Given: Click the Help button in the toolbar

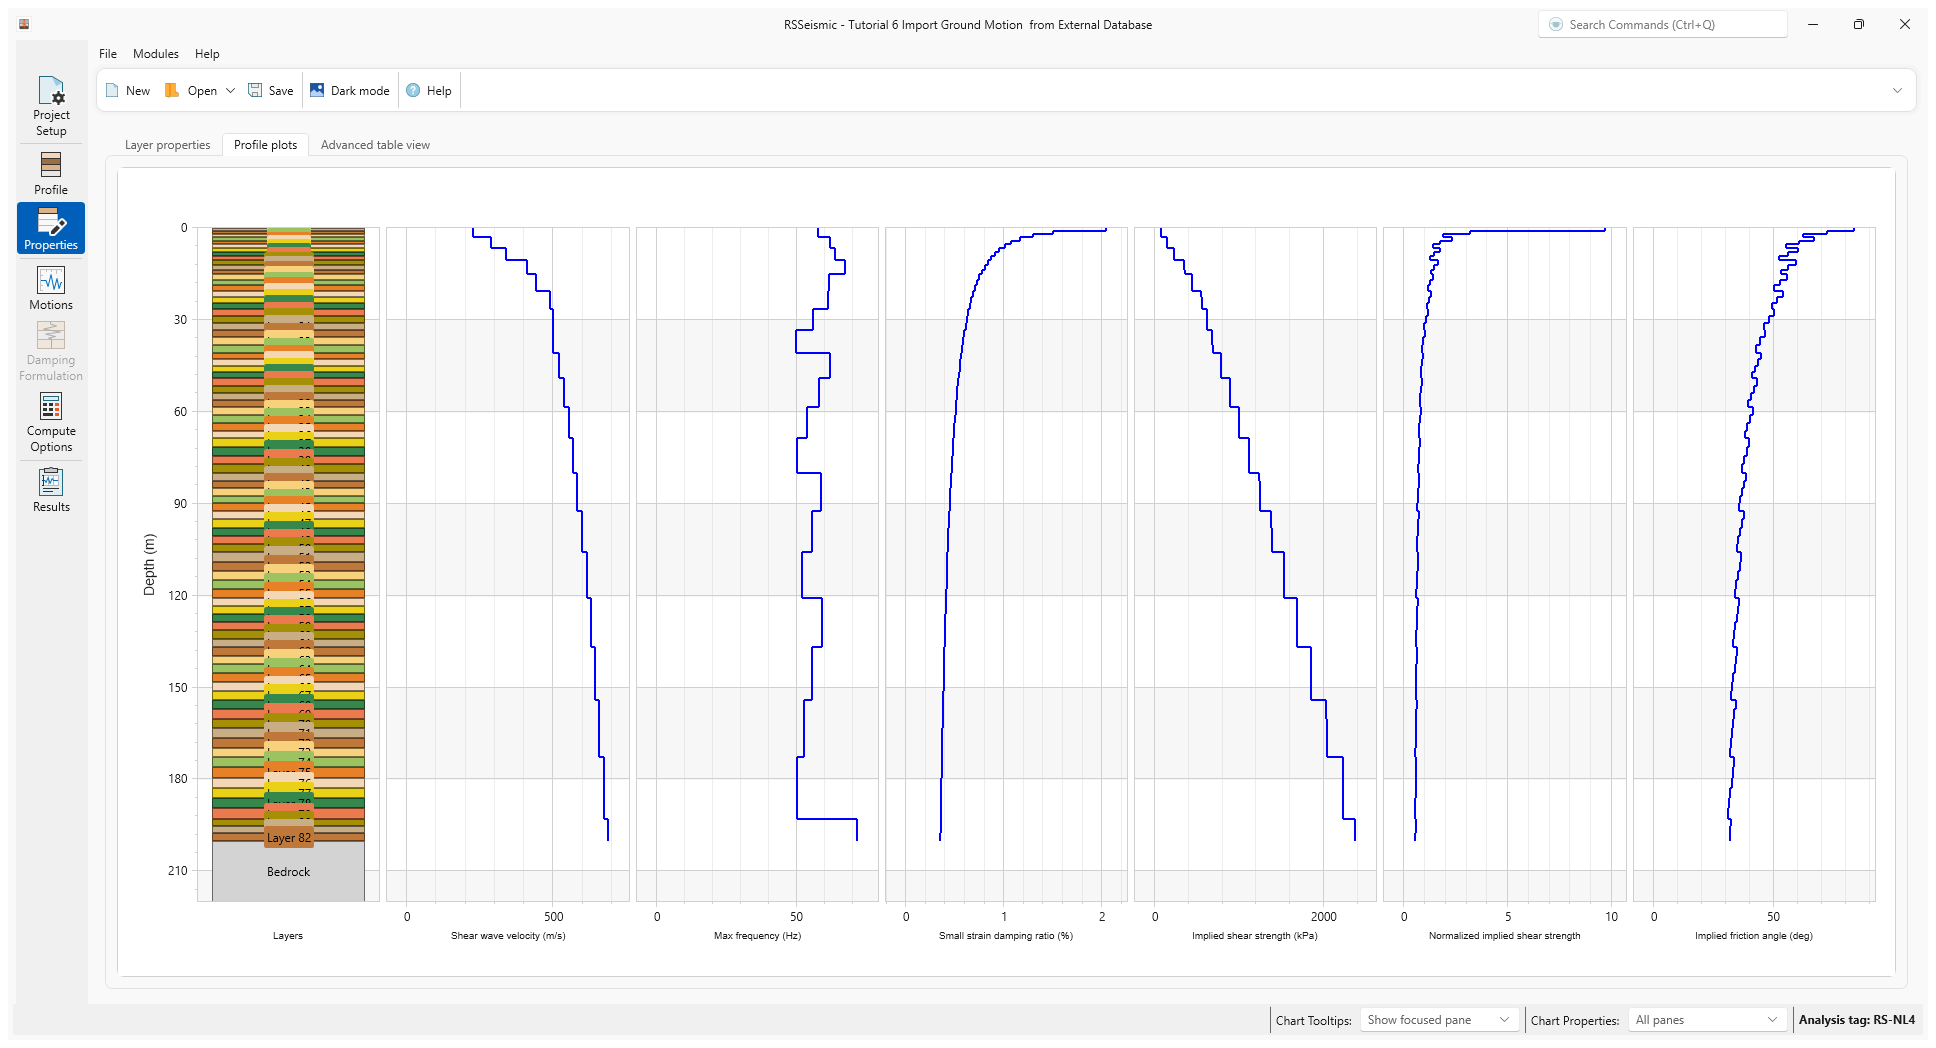Looking at the screenshot, I should (x=428, y=90).
